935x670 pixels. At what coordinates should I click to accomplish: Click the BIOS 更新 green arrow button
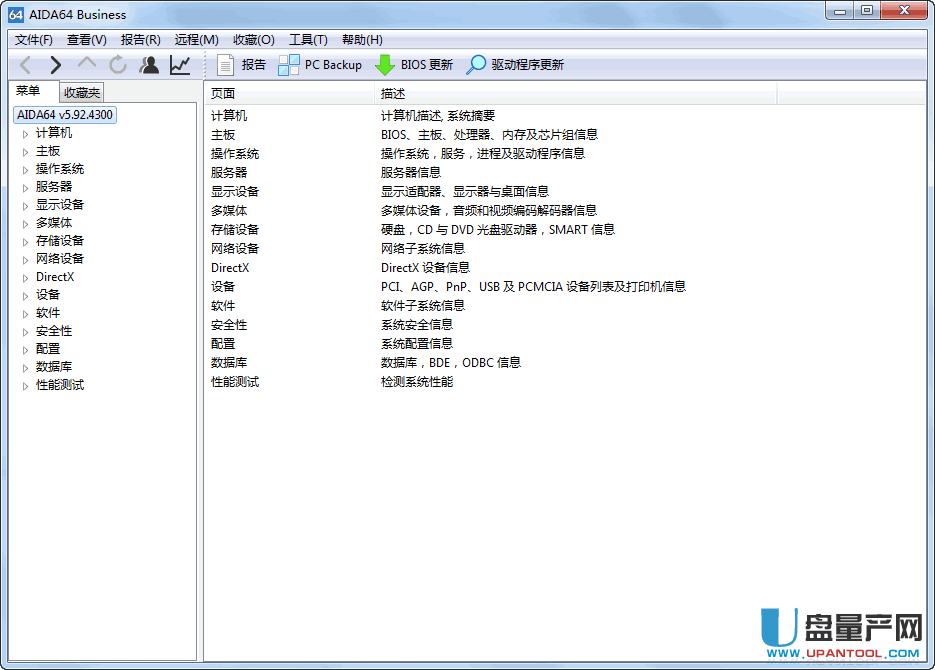(x=413, y=65)
